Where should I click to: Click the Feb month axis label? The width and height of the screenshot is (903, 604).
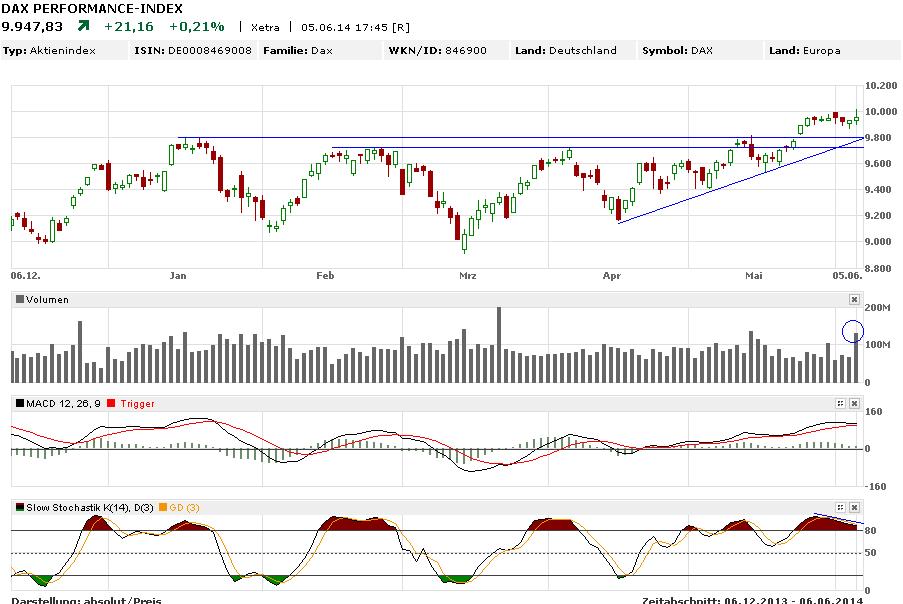(325, 276)
